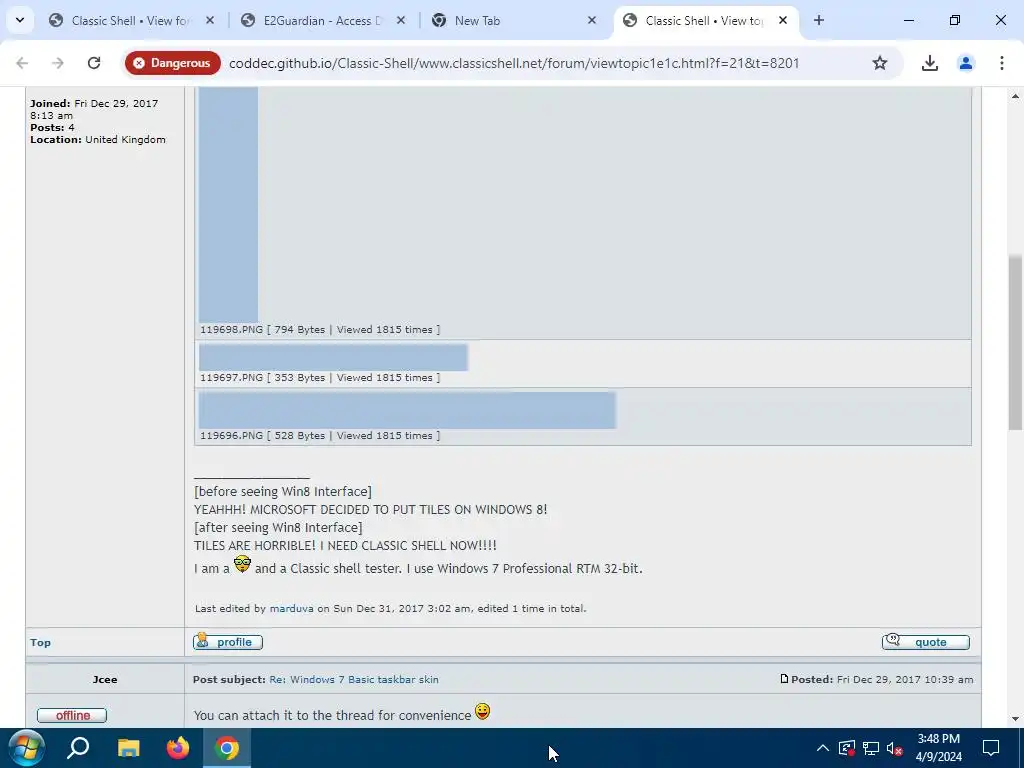Screen dimensions: 1024x768
Task: Go back with the back arrow
Action: 22,63
